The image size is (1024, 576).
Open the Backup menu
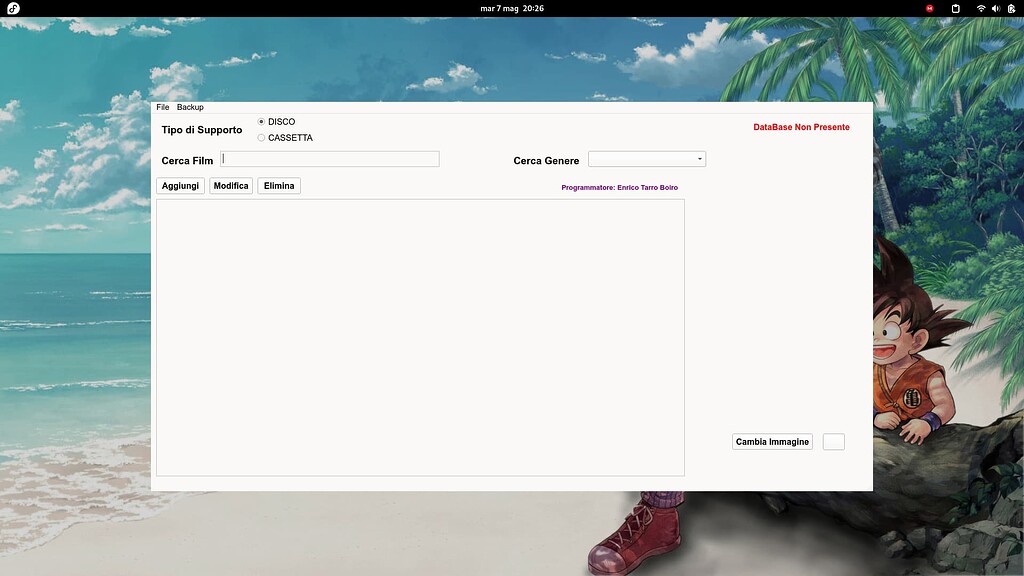point(190,107)
